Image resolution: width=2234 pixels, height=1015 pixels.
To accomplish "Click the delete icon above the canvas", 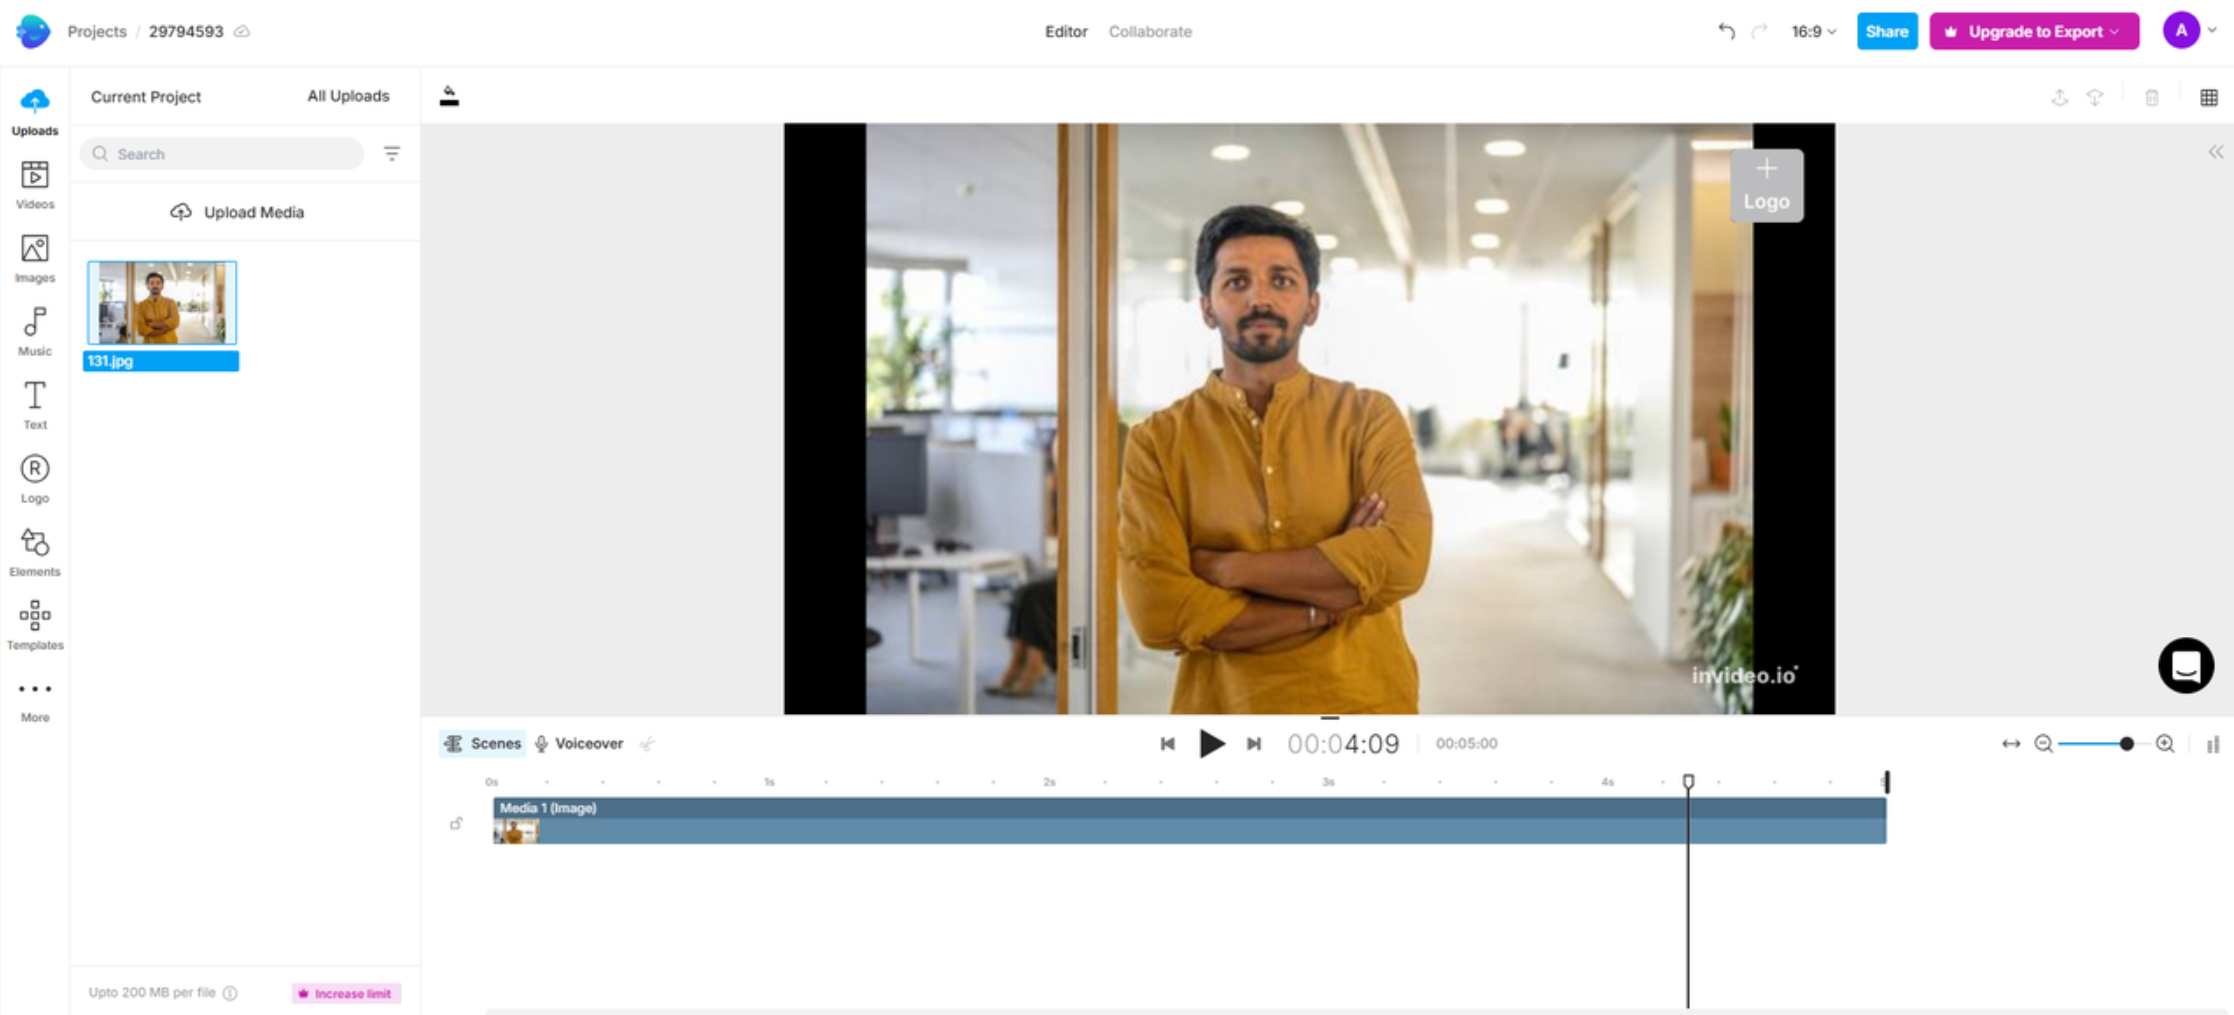I will pos(2152,97).
